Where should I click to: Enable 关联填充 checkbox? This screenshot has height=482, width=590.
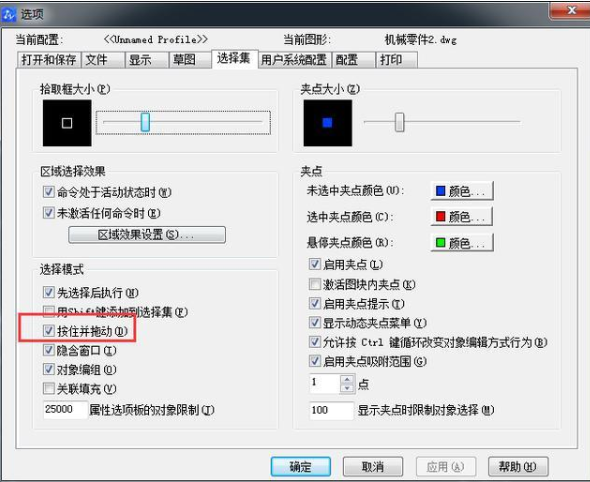pyautogui.click(x=49, y=388)
